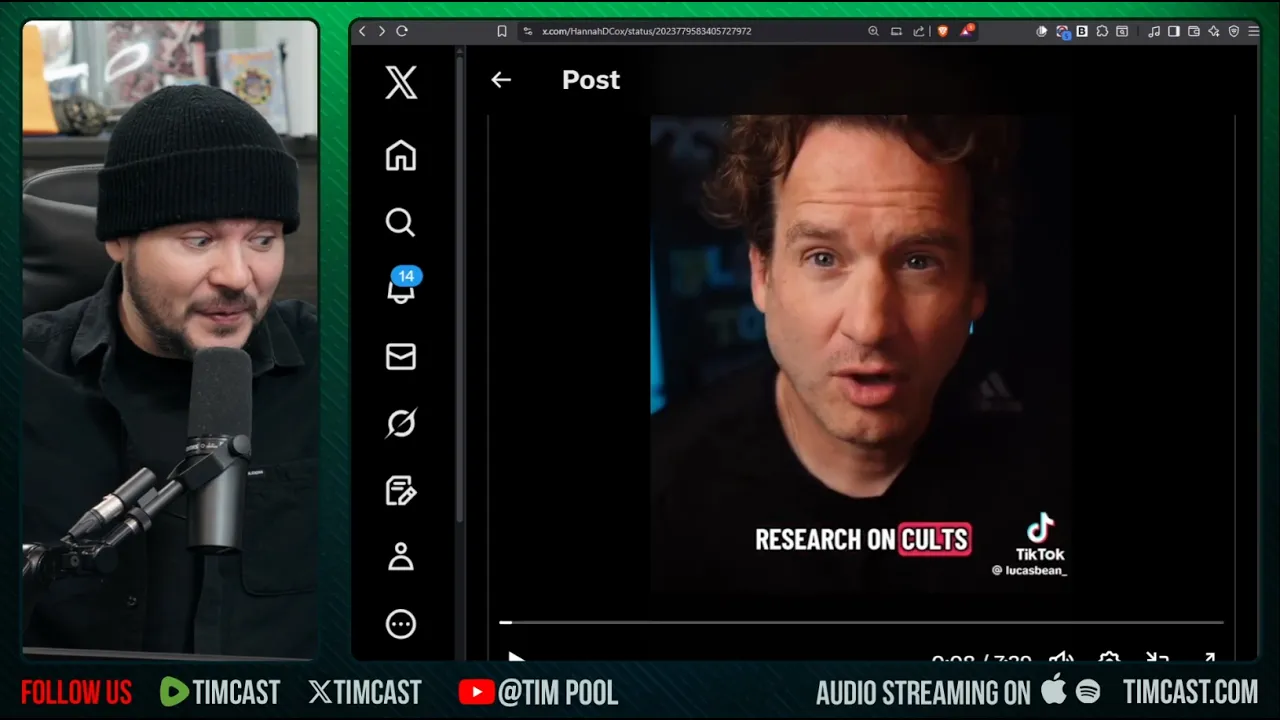Viewport: 1280px width, 720px height.
Task: Open the X home logo
Action: (x=401, y=82)
